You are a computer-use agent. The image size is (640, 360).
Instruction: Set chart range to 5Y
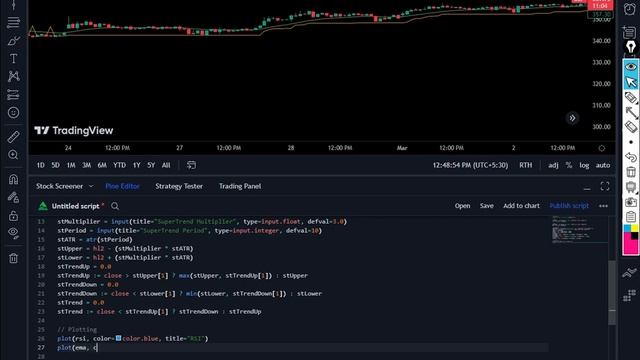coord(151,165)
